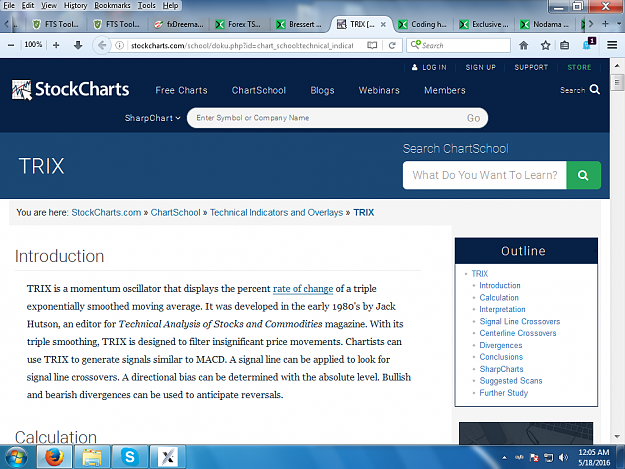
Task: Jump to Signal Line Crossovers in Outline
Action: 519,322
